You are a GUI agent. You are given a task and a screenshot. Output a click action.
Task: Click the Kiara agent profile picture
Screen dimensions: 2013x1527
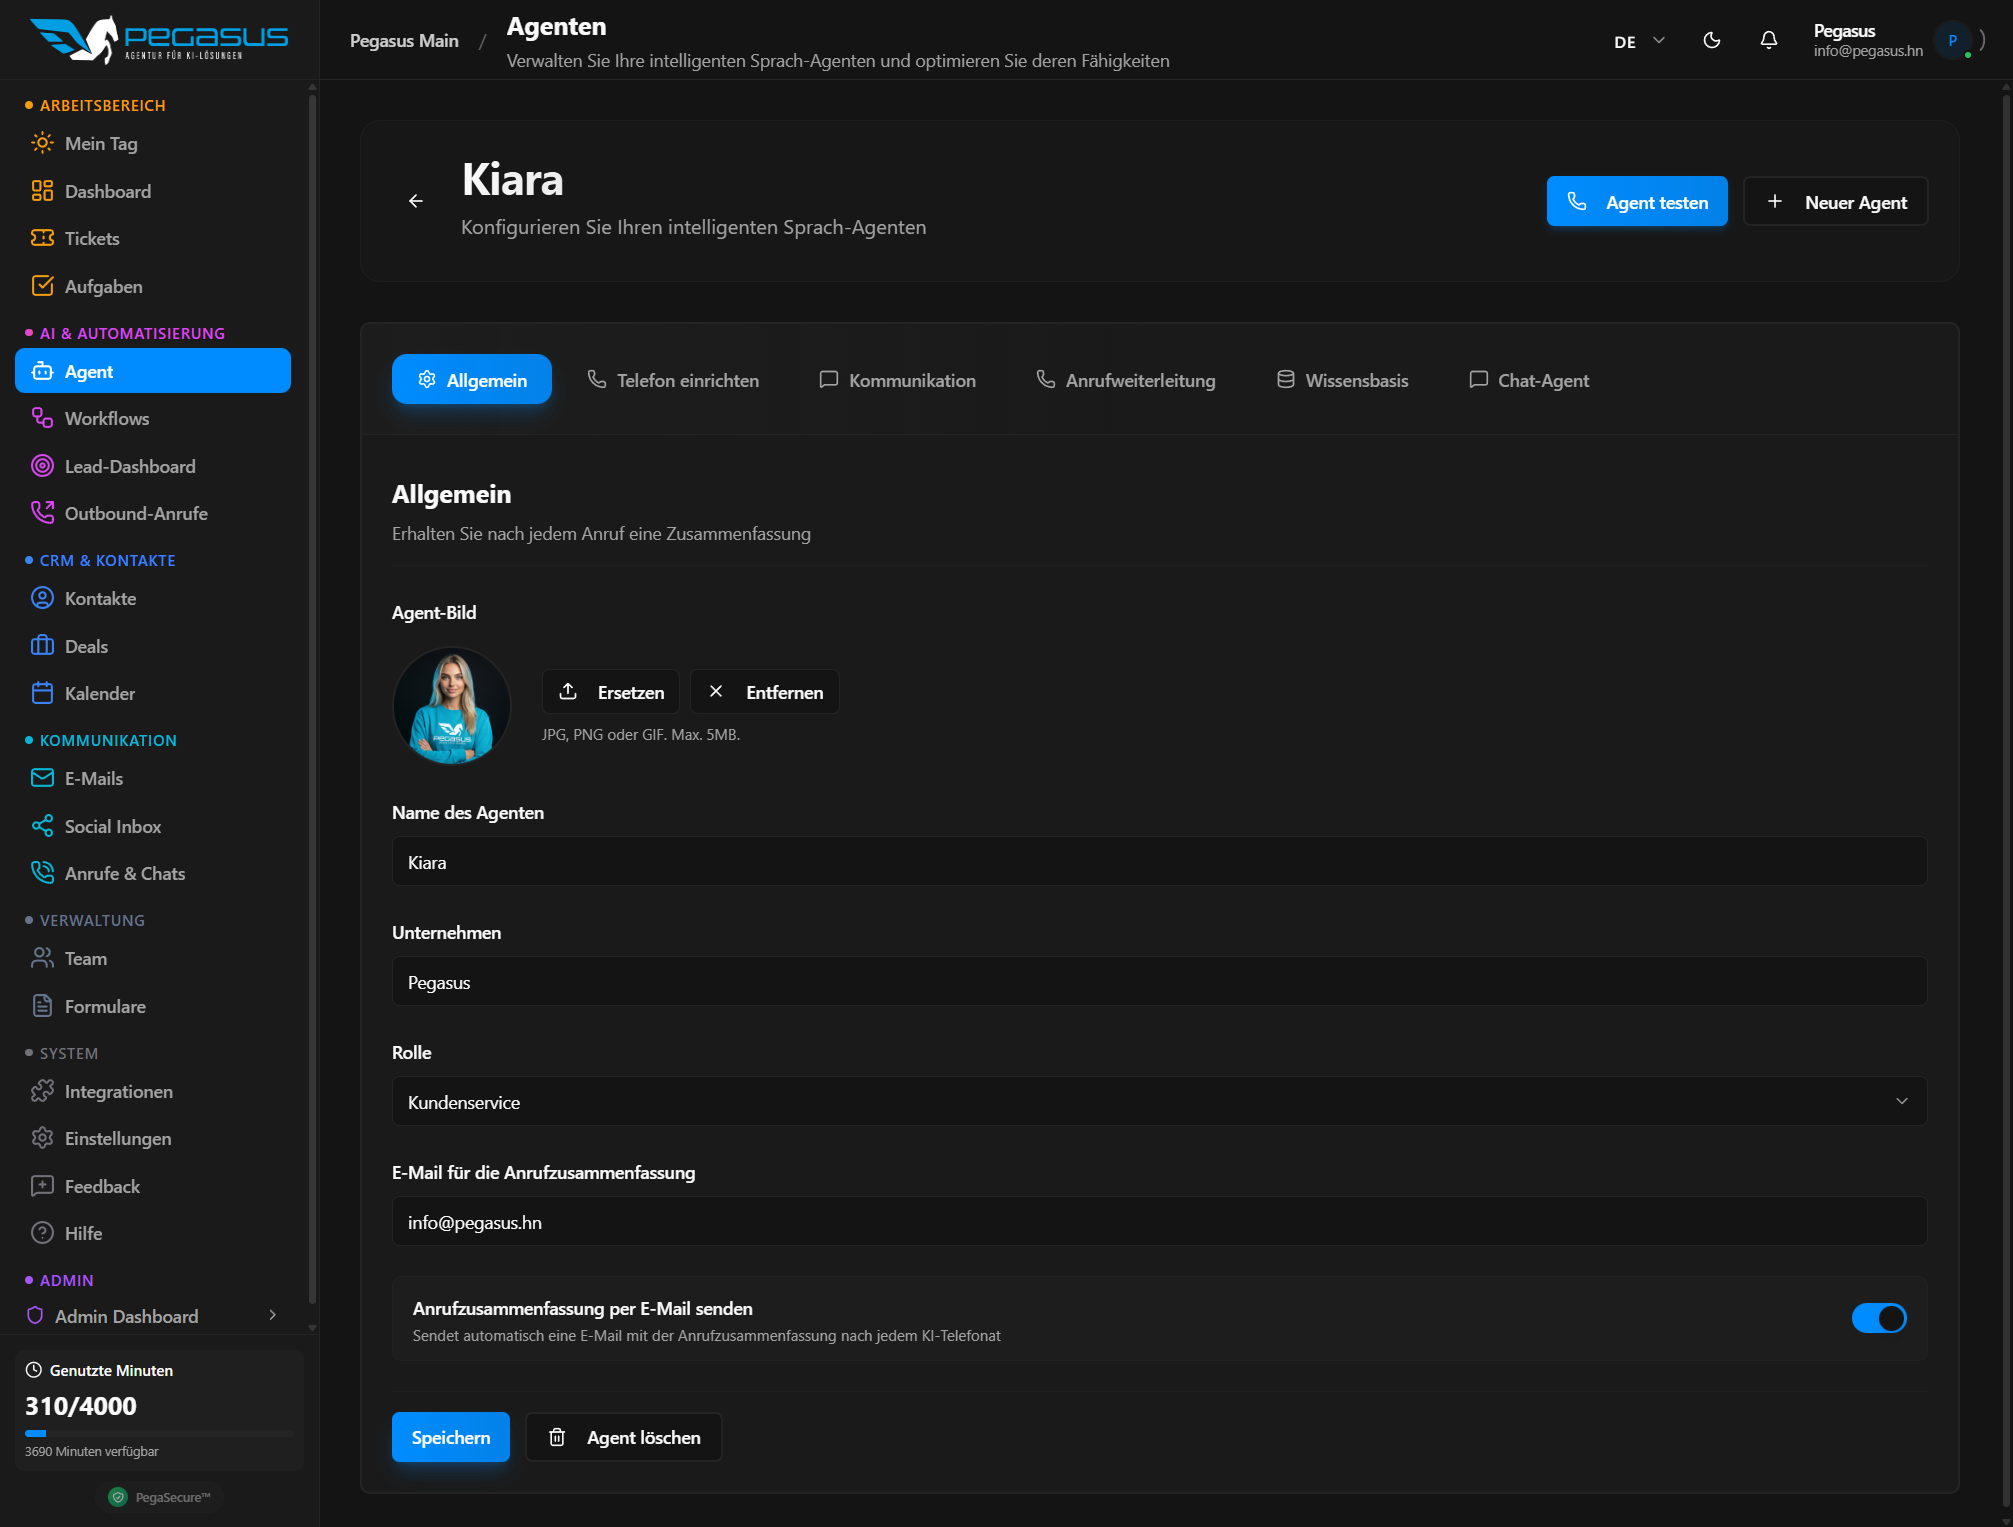click(x=452, y=705)
